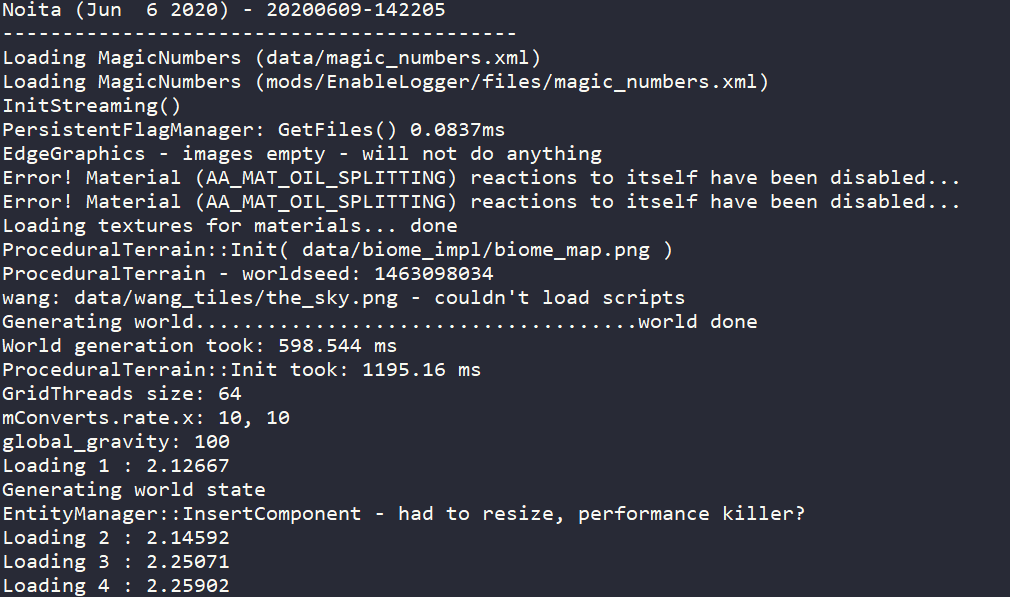Image resolution: width=1010 pixels, height=597 pixels.
Task: Click the 'Loading 4 : 2.25902' line
Action: [x=115, y=586]
